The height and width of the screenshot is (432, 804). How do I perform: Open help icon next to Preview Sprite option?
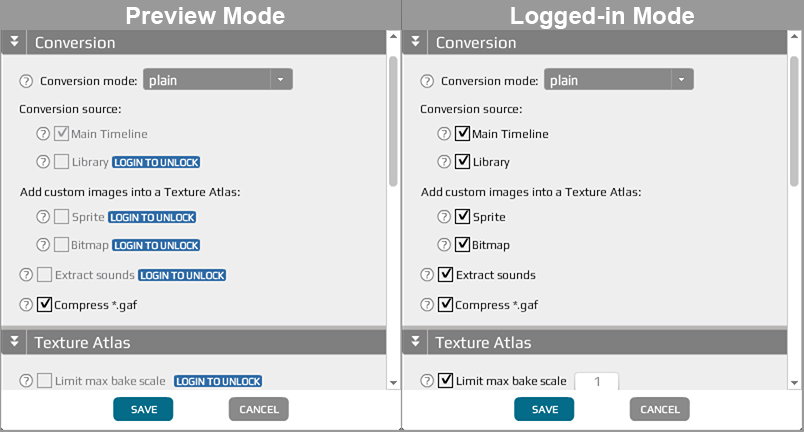point(43,217)
